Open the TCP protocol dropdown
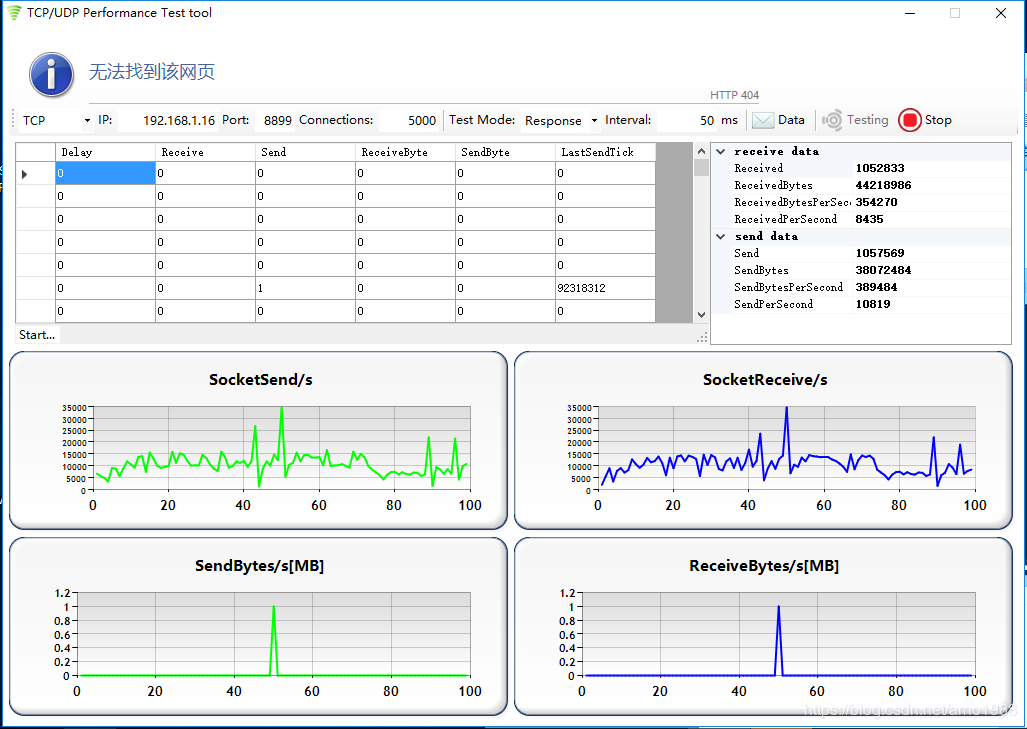The width and height of the screenshot is (1027, 729). [x=86, y=121]
